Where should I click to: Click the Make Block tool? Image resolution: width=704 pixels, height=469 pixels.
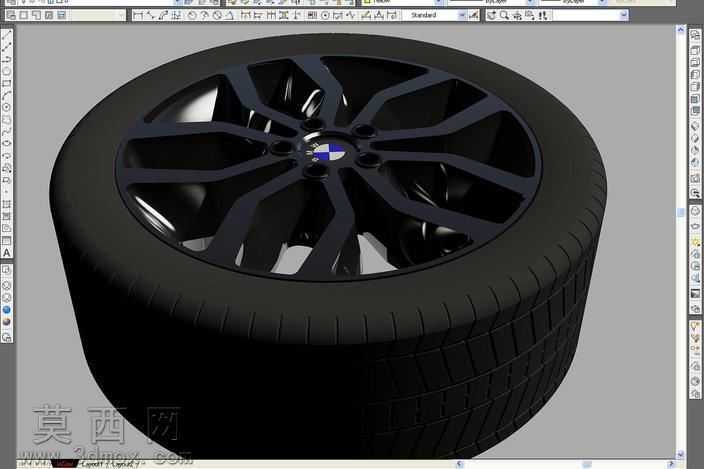coord(7,180)
